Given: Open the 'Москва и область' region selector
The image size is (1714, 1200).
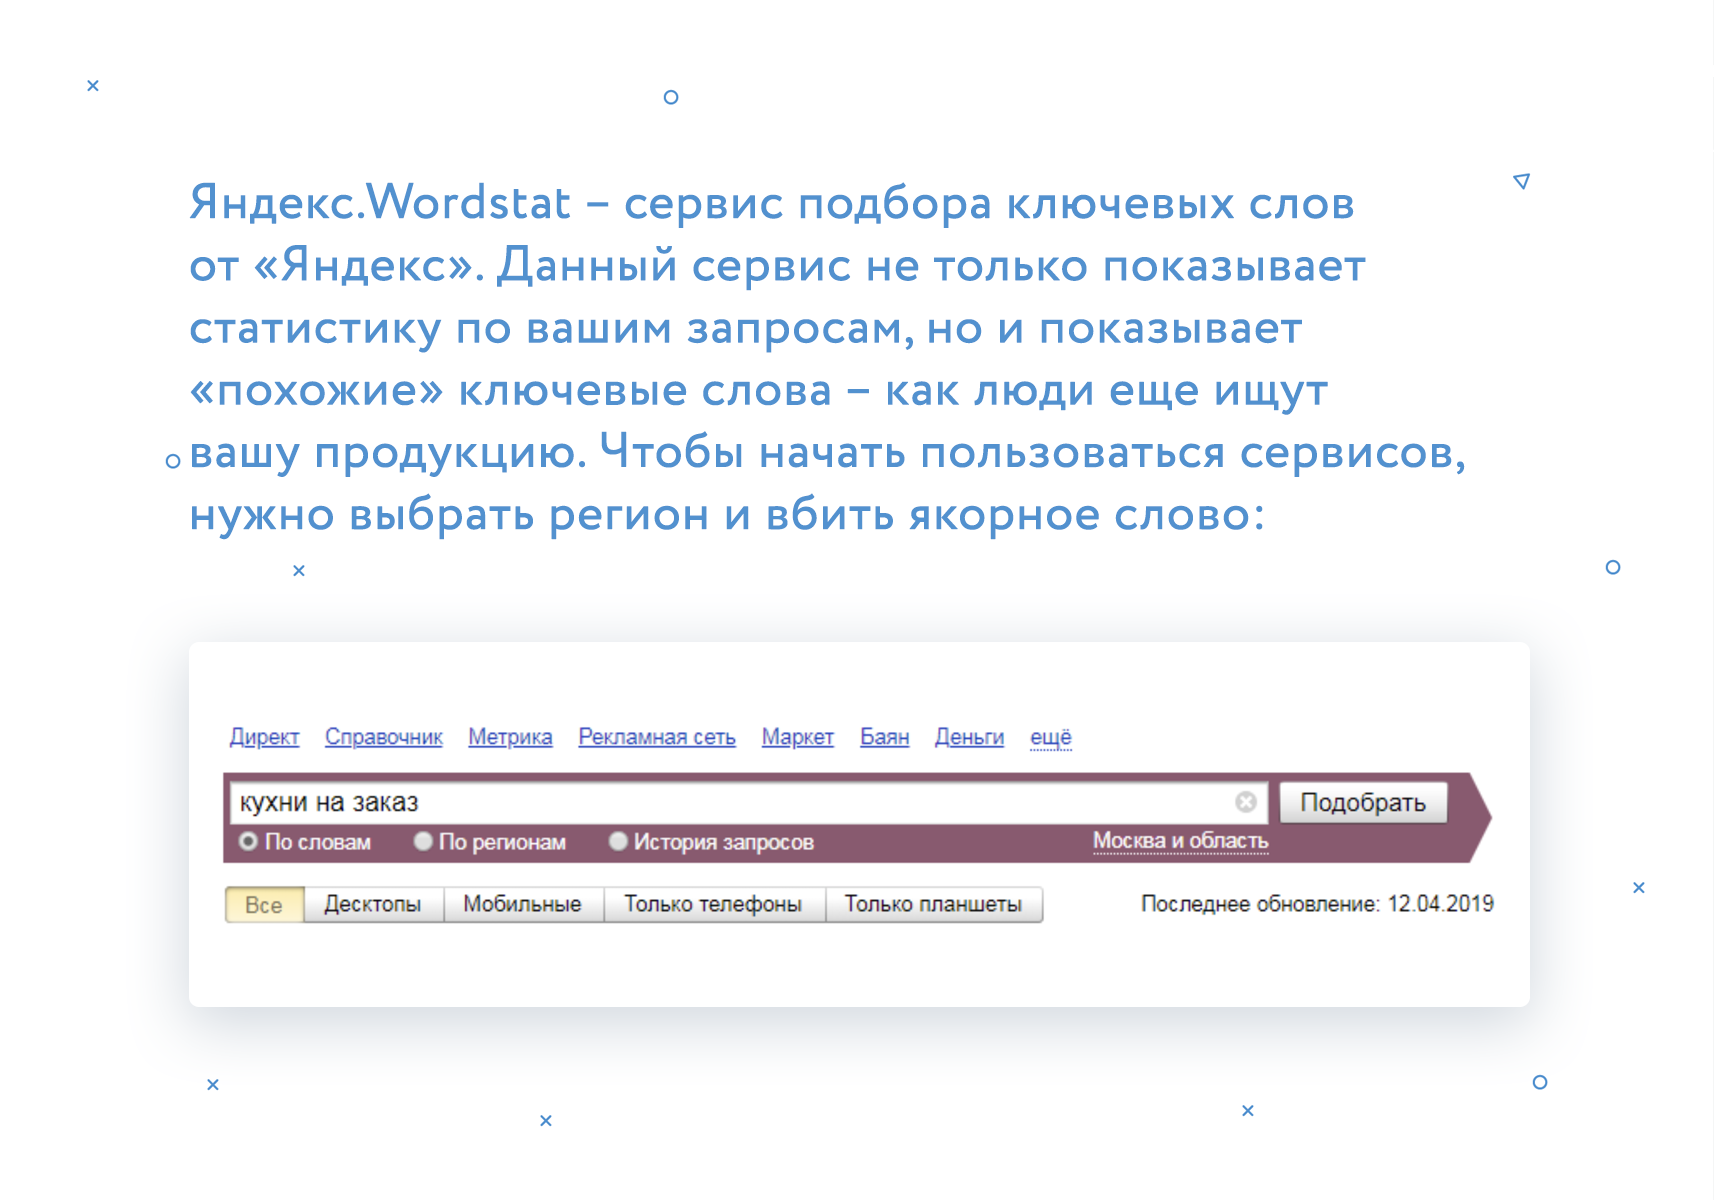Looking at the screenshot, I should tap(1180, 841).
